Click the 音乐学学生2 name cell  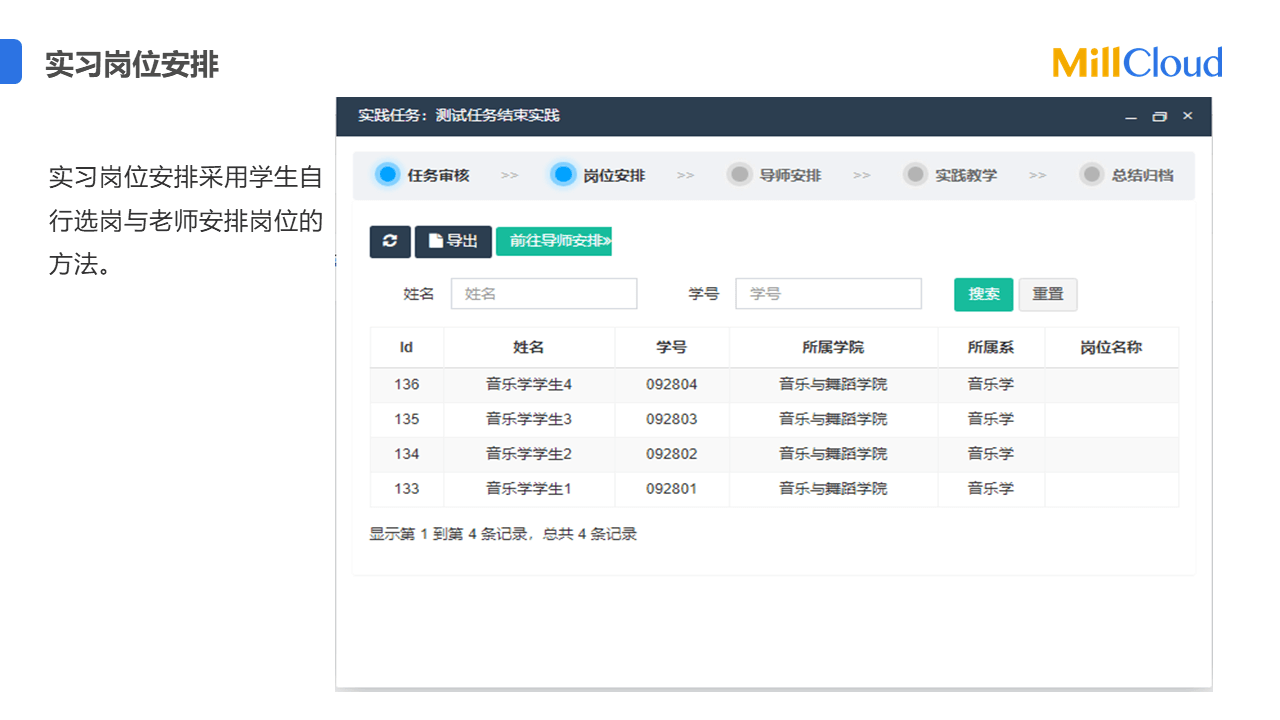(529, 454)
